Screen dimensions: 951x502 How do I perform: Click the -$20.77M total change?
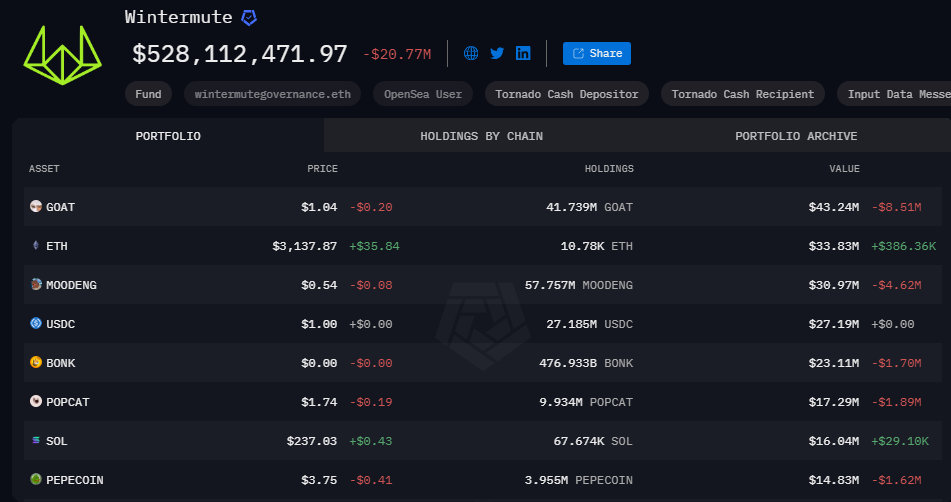tap(397, 55)
